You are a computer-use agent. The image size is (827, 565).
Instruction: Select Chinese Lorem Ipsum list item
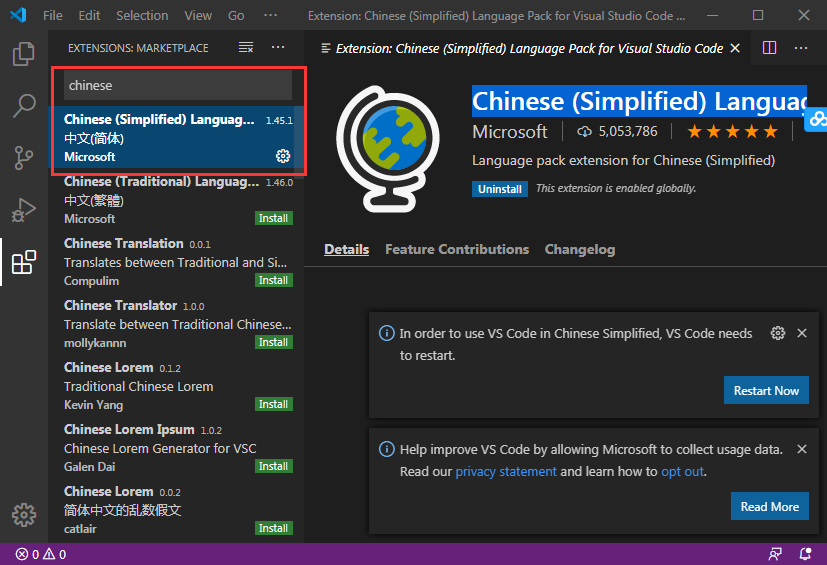pos(176,447)
